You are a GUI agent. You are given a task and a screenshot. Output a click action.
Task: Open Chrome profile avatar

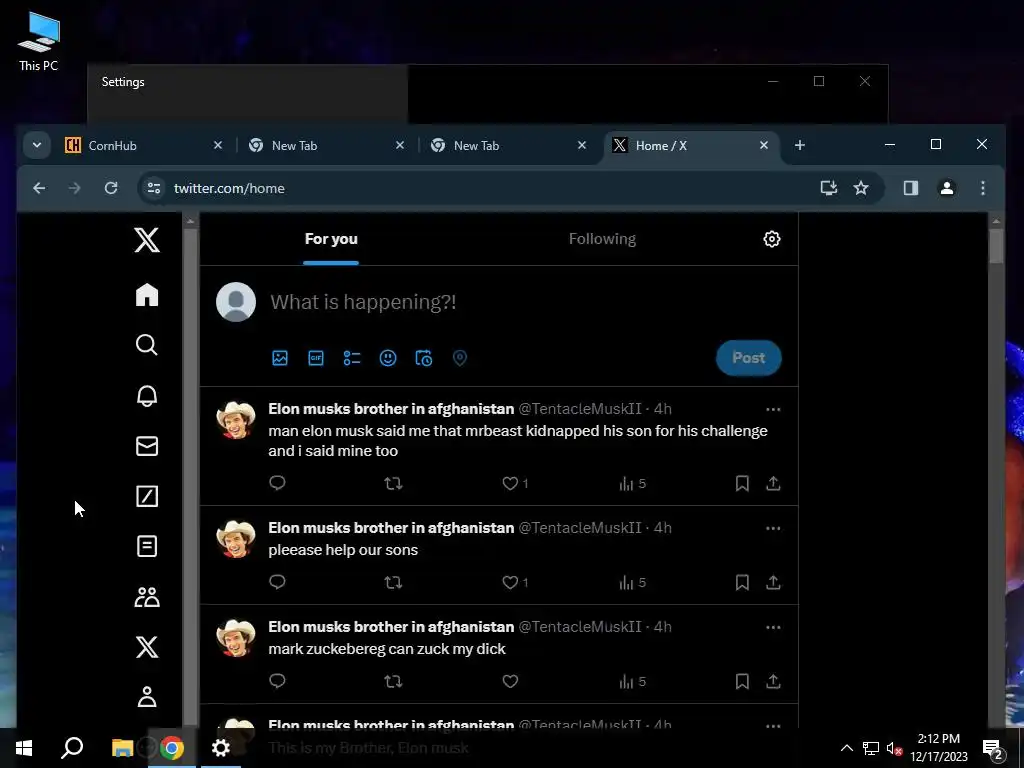pyautogui.click(x=947, y=188)
